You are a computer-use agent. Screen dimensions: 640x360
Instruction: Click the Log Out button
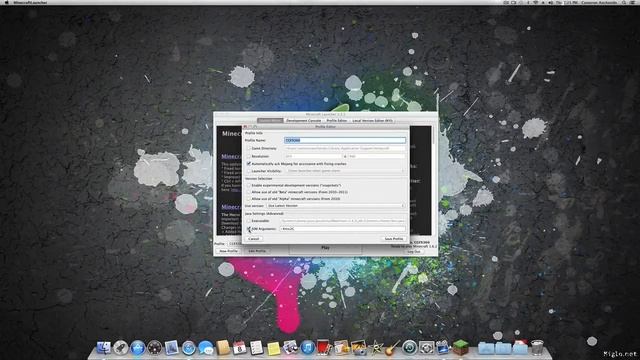413,251
